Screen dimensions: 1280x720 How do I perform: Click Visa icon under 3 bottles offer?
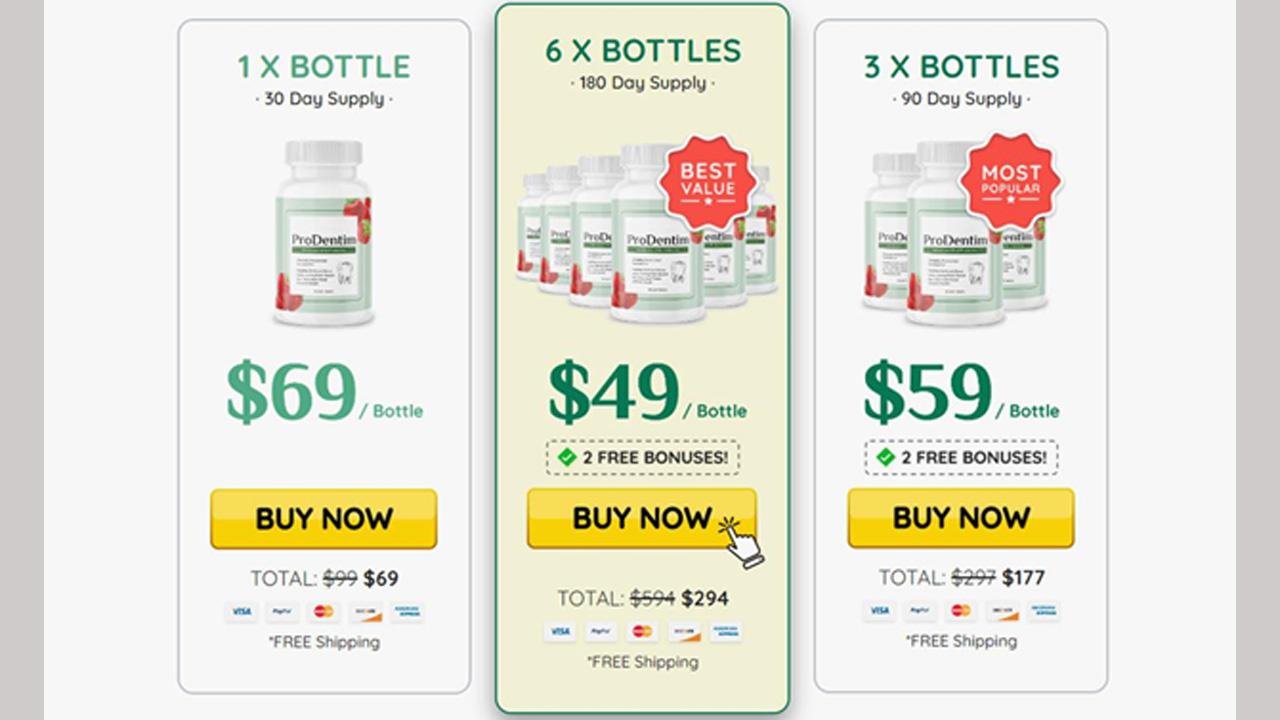coord(879,610)
